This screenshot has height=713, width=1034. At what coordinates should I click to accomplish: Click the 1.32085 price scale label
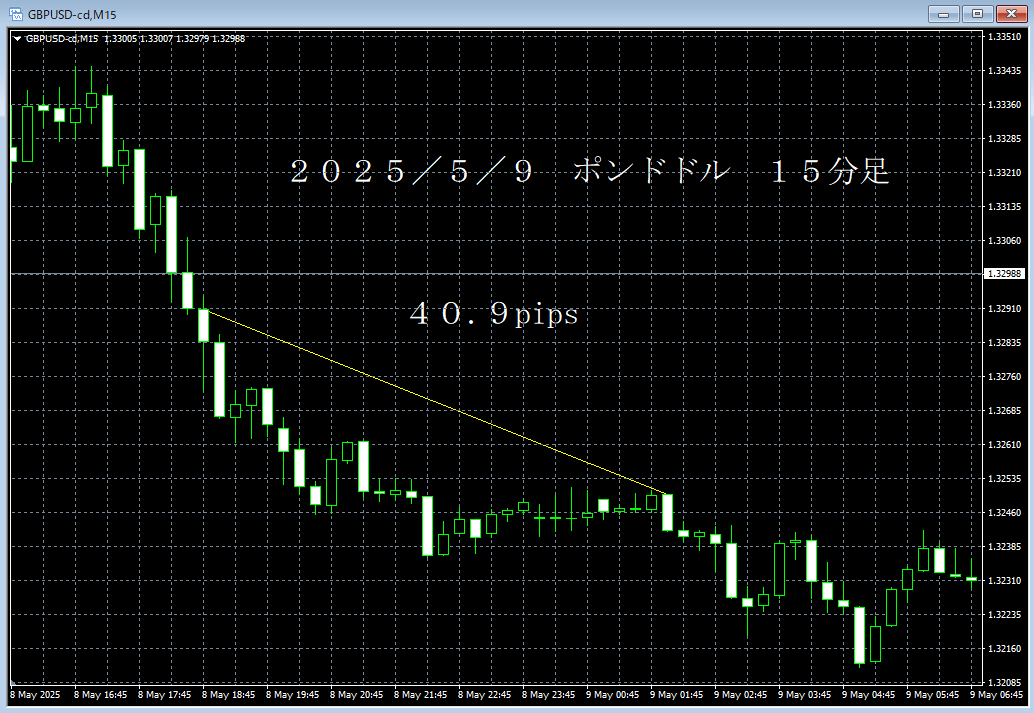click(1004, 683)
